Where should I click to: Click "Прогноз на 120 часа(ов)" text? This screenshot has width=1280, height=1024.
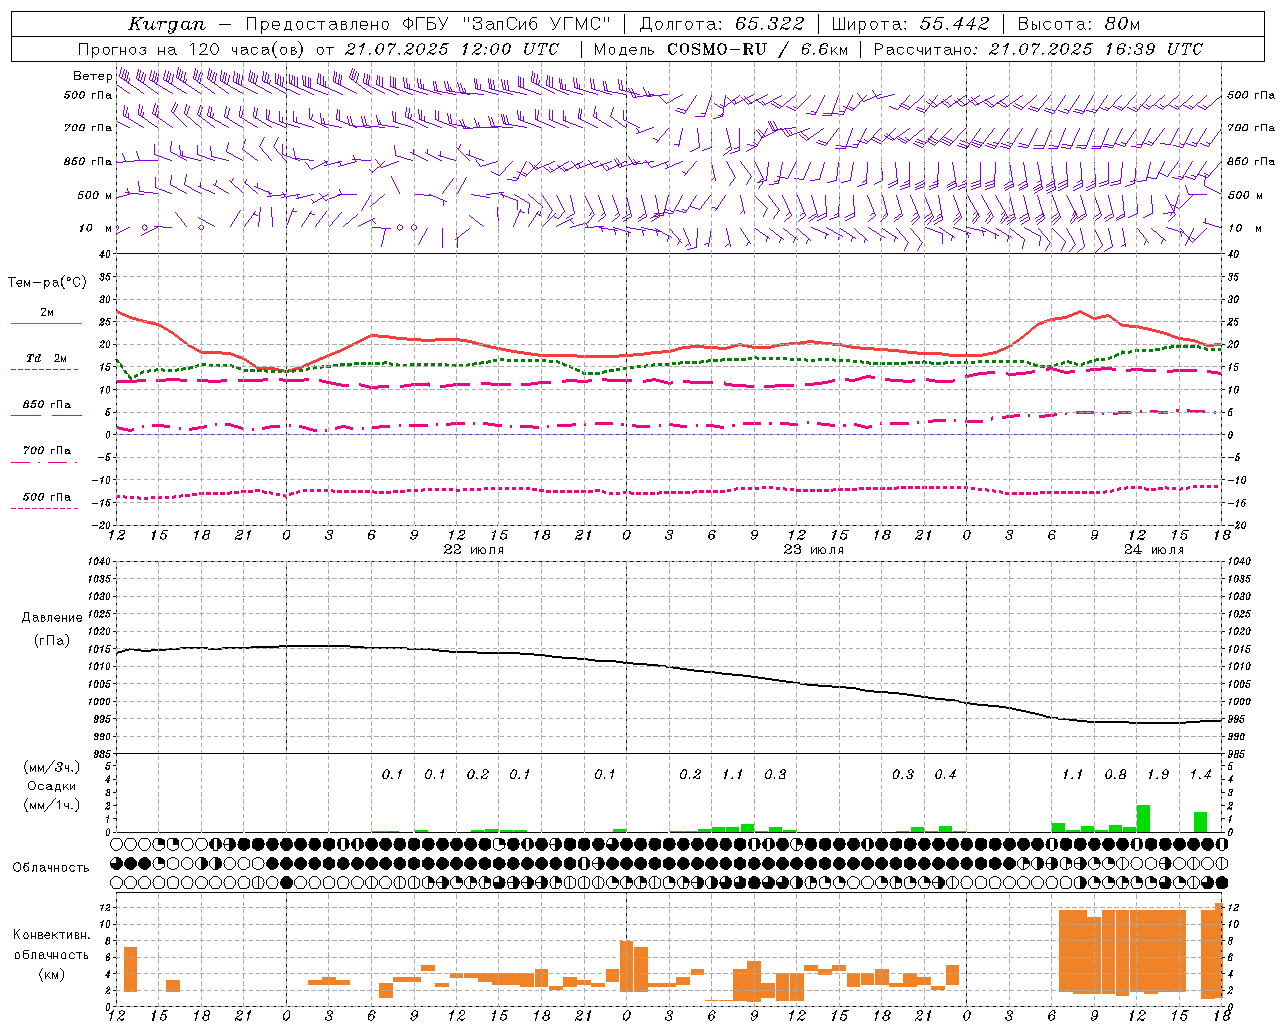point(192,49)
